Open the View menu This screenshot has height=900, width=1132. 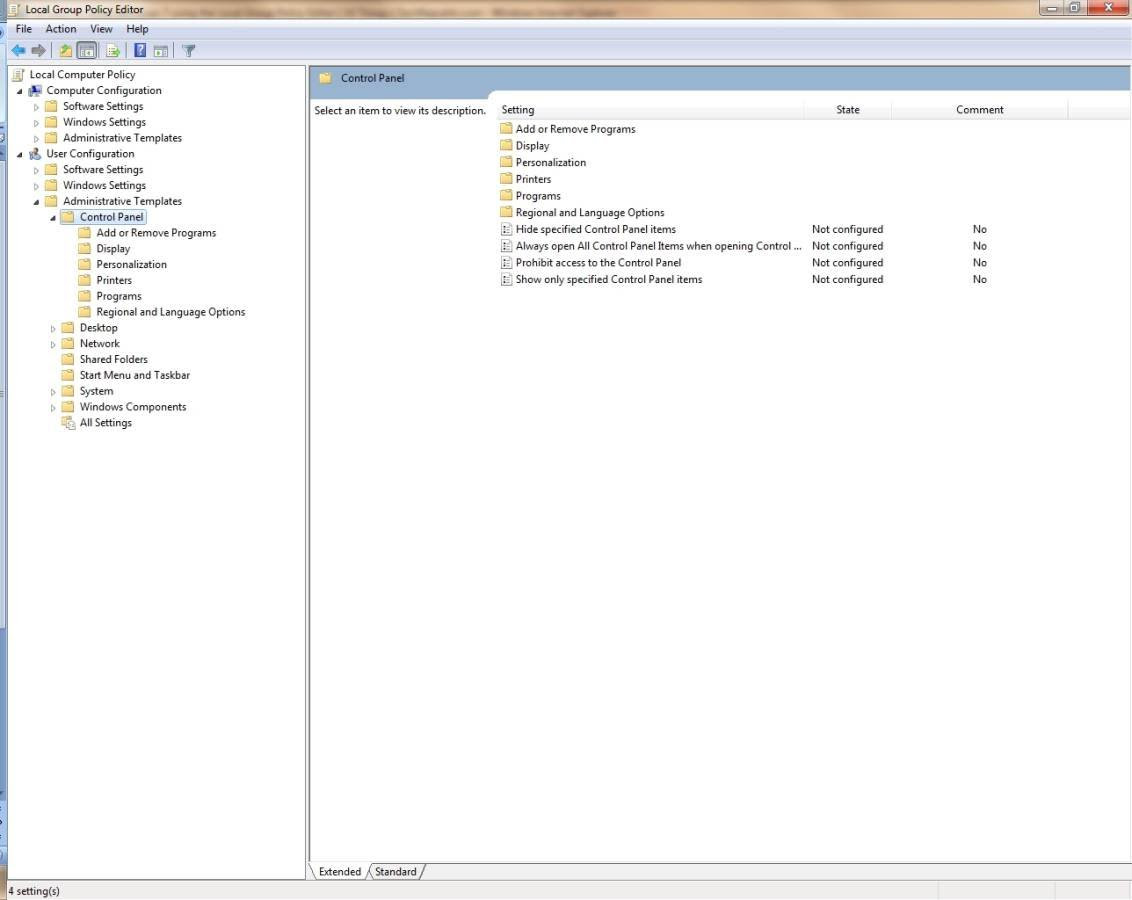point(101,29)
